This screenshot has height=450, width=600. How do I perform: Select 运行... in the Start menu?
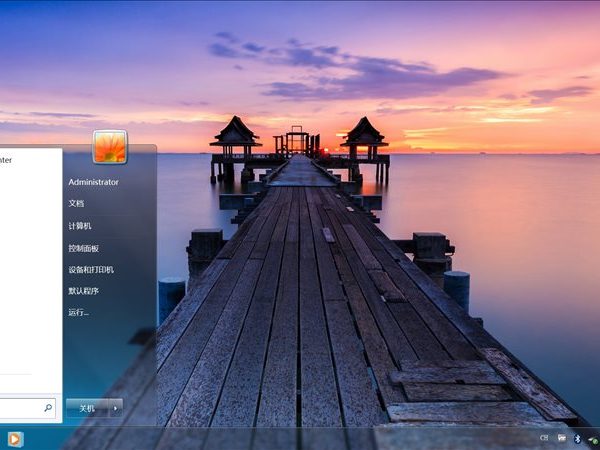point(79,313)
